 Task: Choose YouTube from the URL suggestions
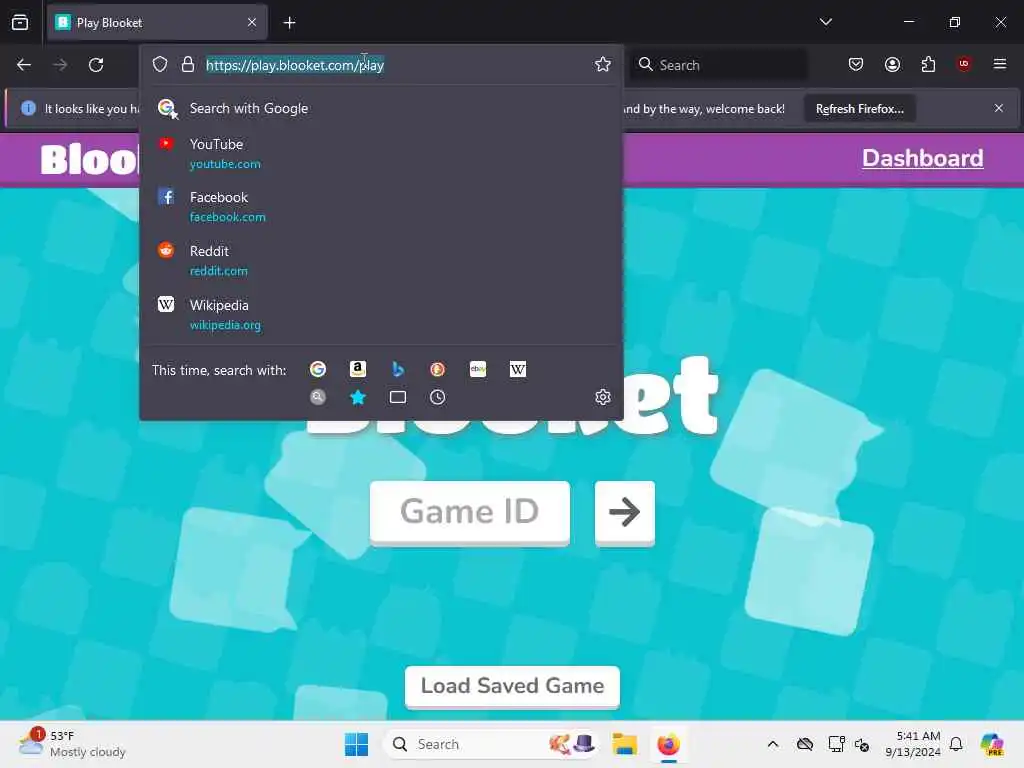coord(381,153)
